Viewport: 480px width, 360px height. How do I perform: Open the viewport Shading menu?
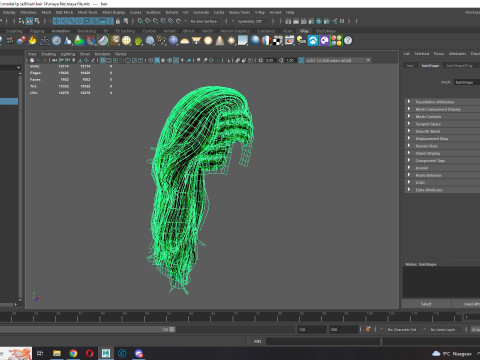(48, 54)
